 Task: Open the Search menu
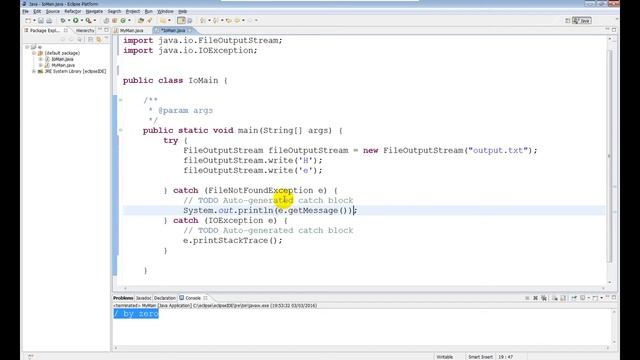[114, 11]
